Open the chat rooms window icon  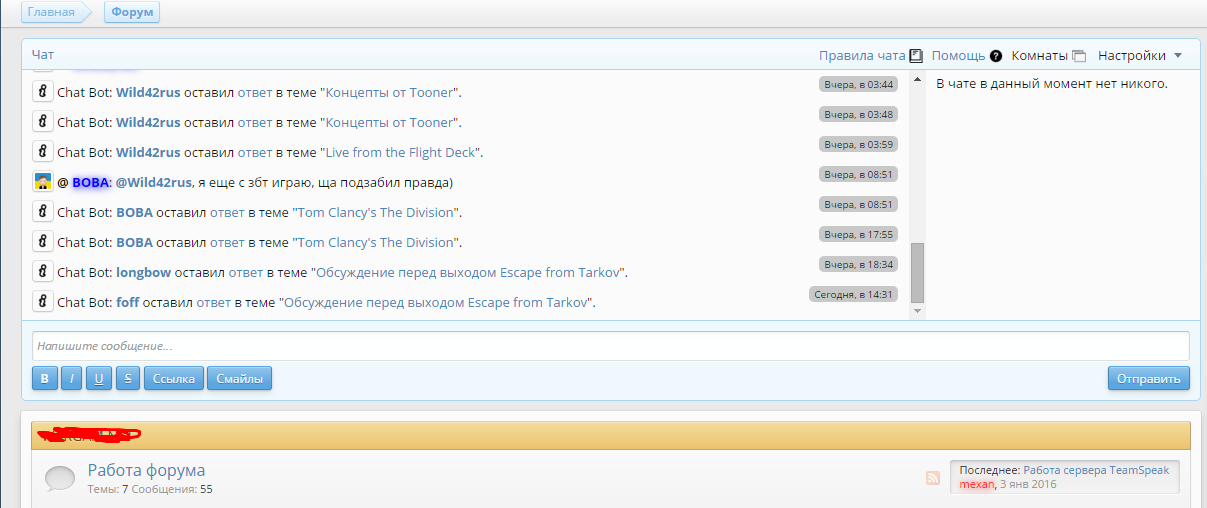(x=1078, y=56)
